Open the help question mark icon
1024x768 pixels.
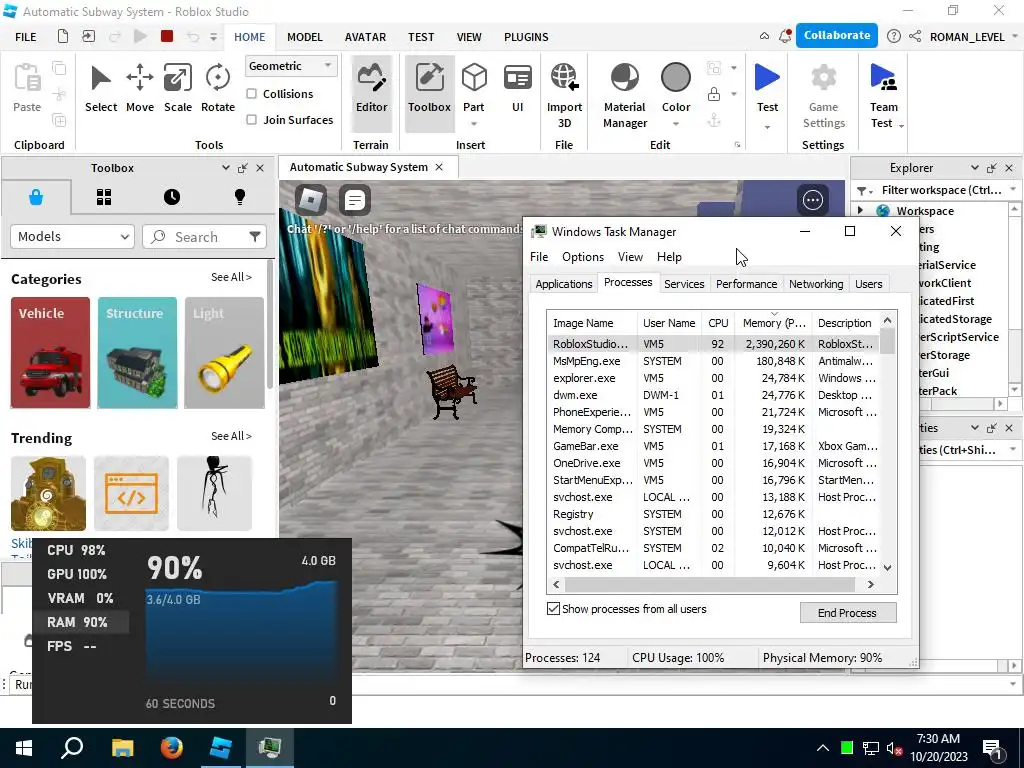[x=893, y=37]
